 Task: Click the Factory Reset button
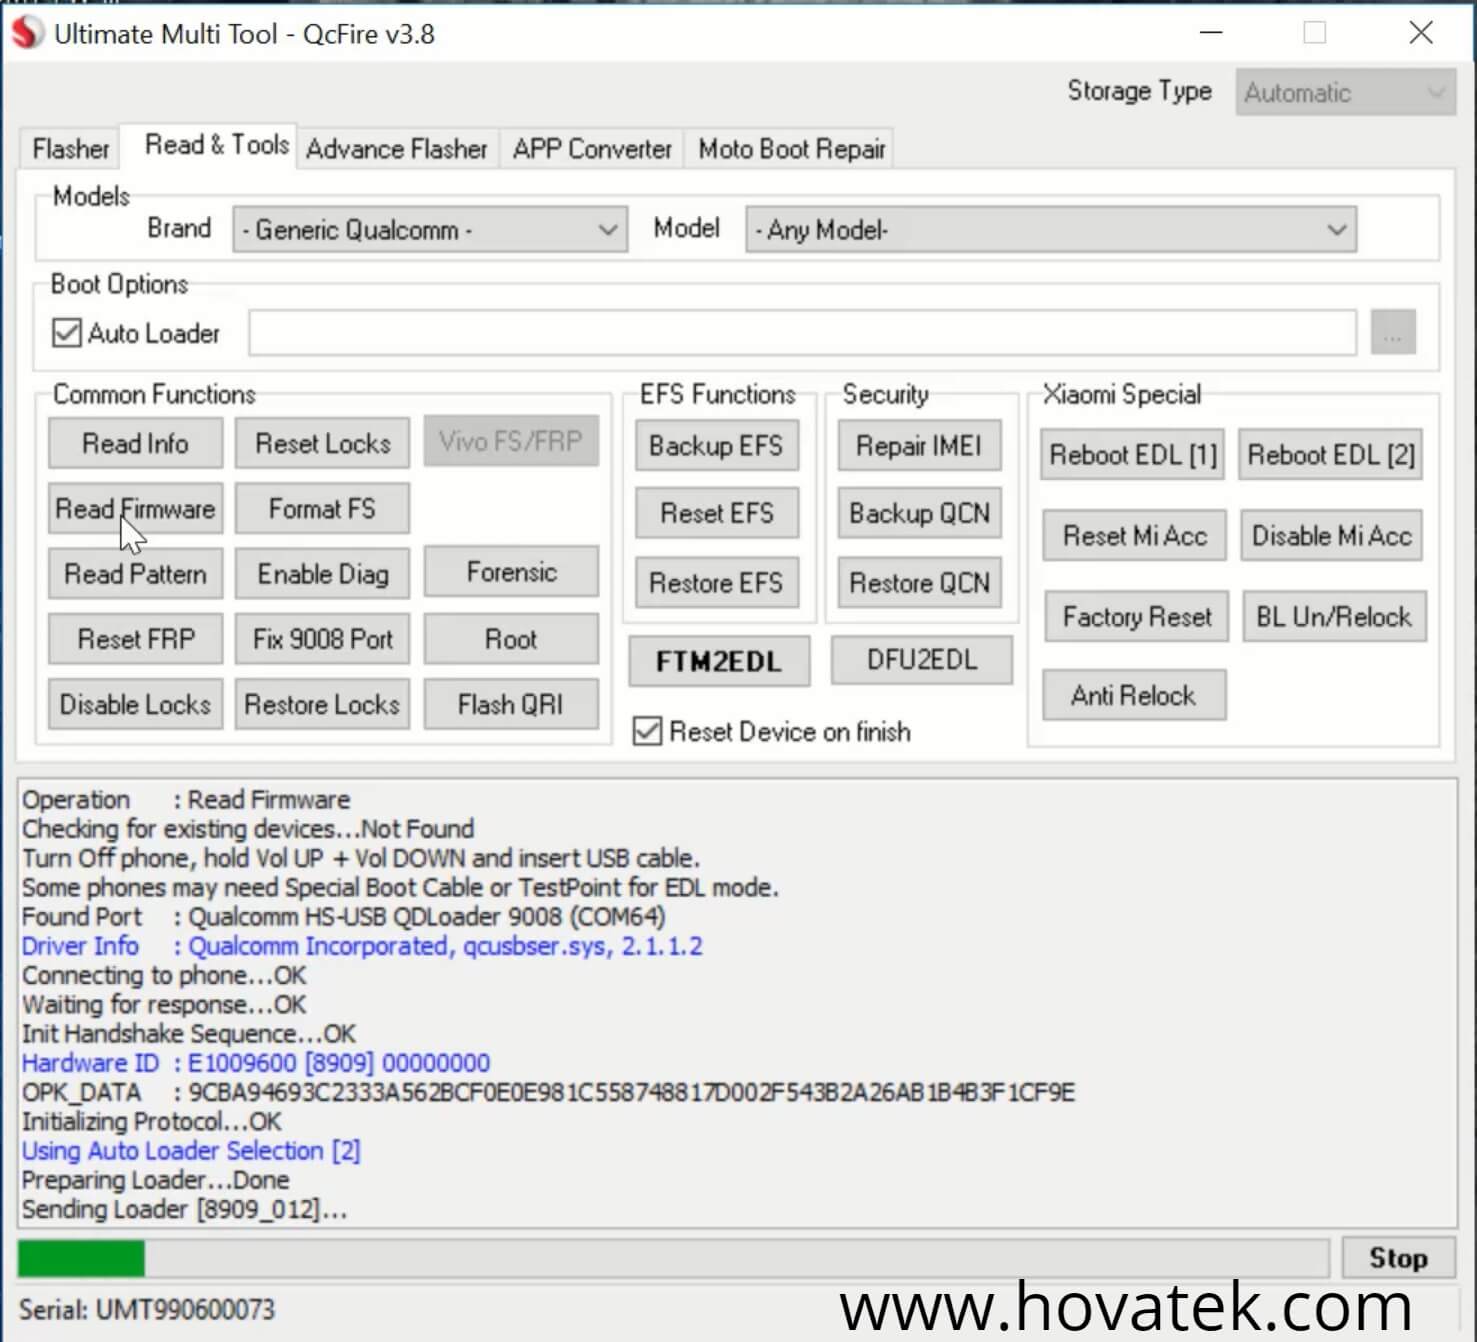click(1136, 617)
